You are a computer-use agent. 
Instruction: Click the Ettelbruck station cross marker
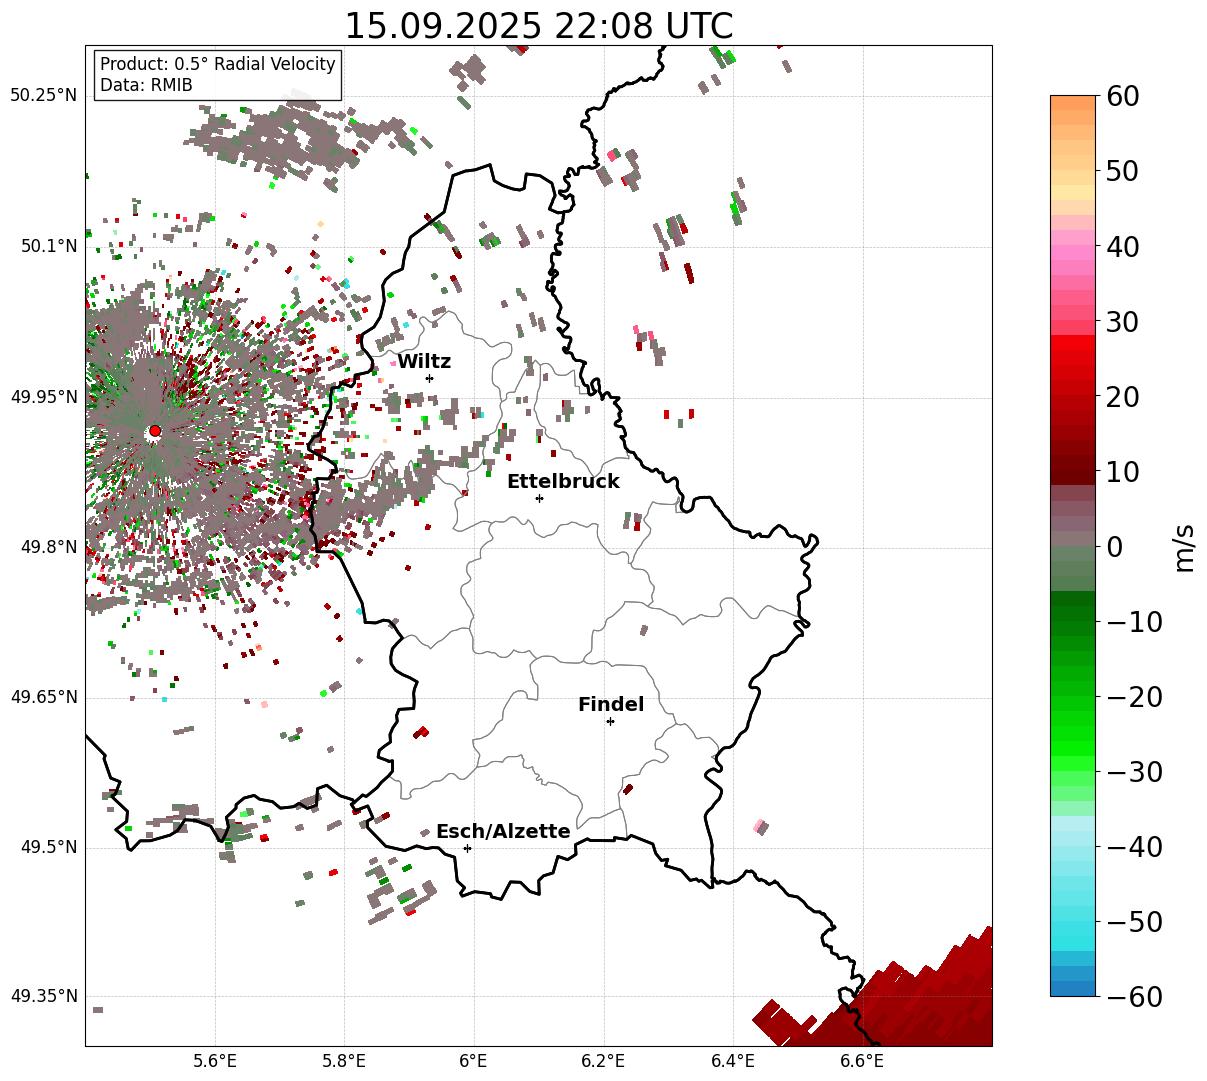click(539, 498)
